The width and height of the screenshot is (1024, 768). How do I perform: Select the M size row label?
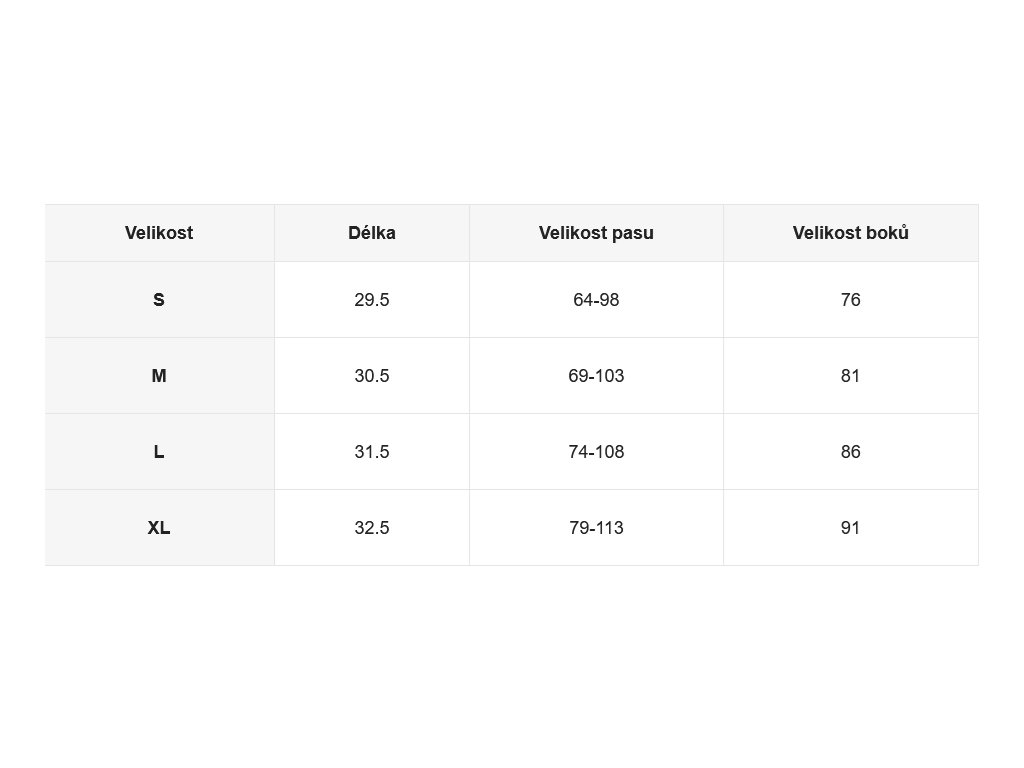click(159, 376)
